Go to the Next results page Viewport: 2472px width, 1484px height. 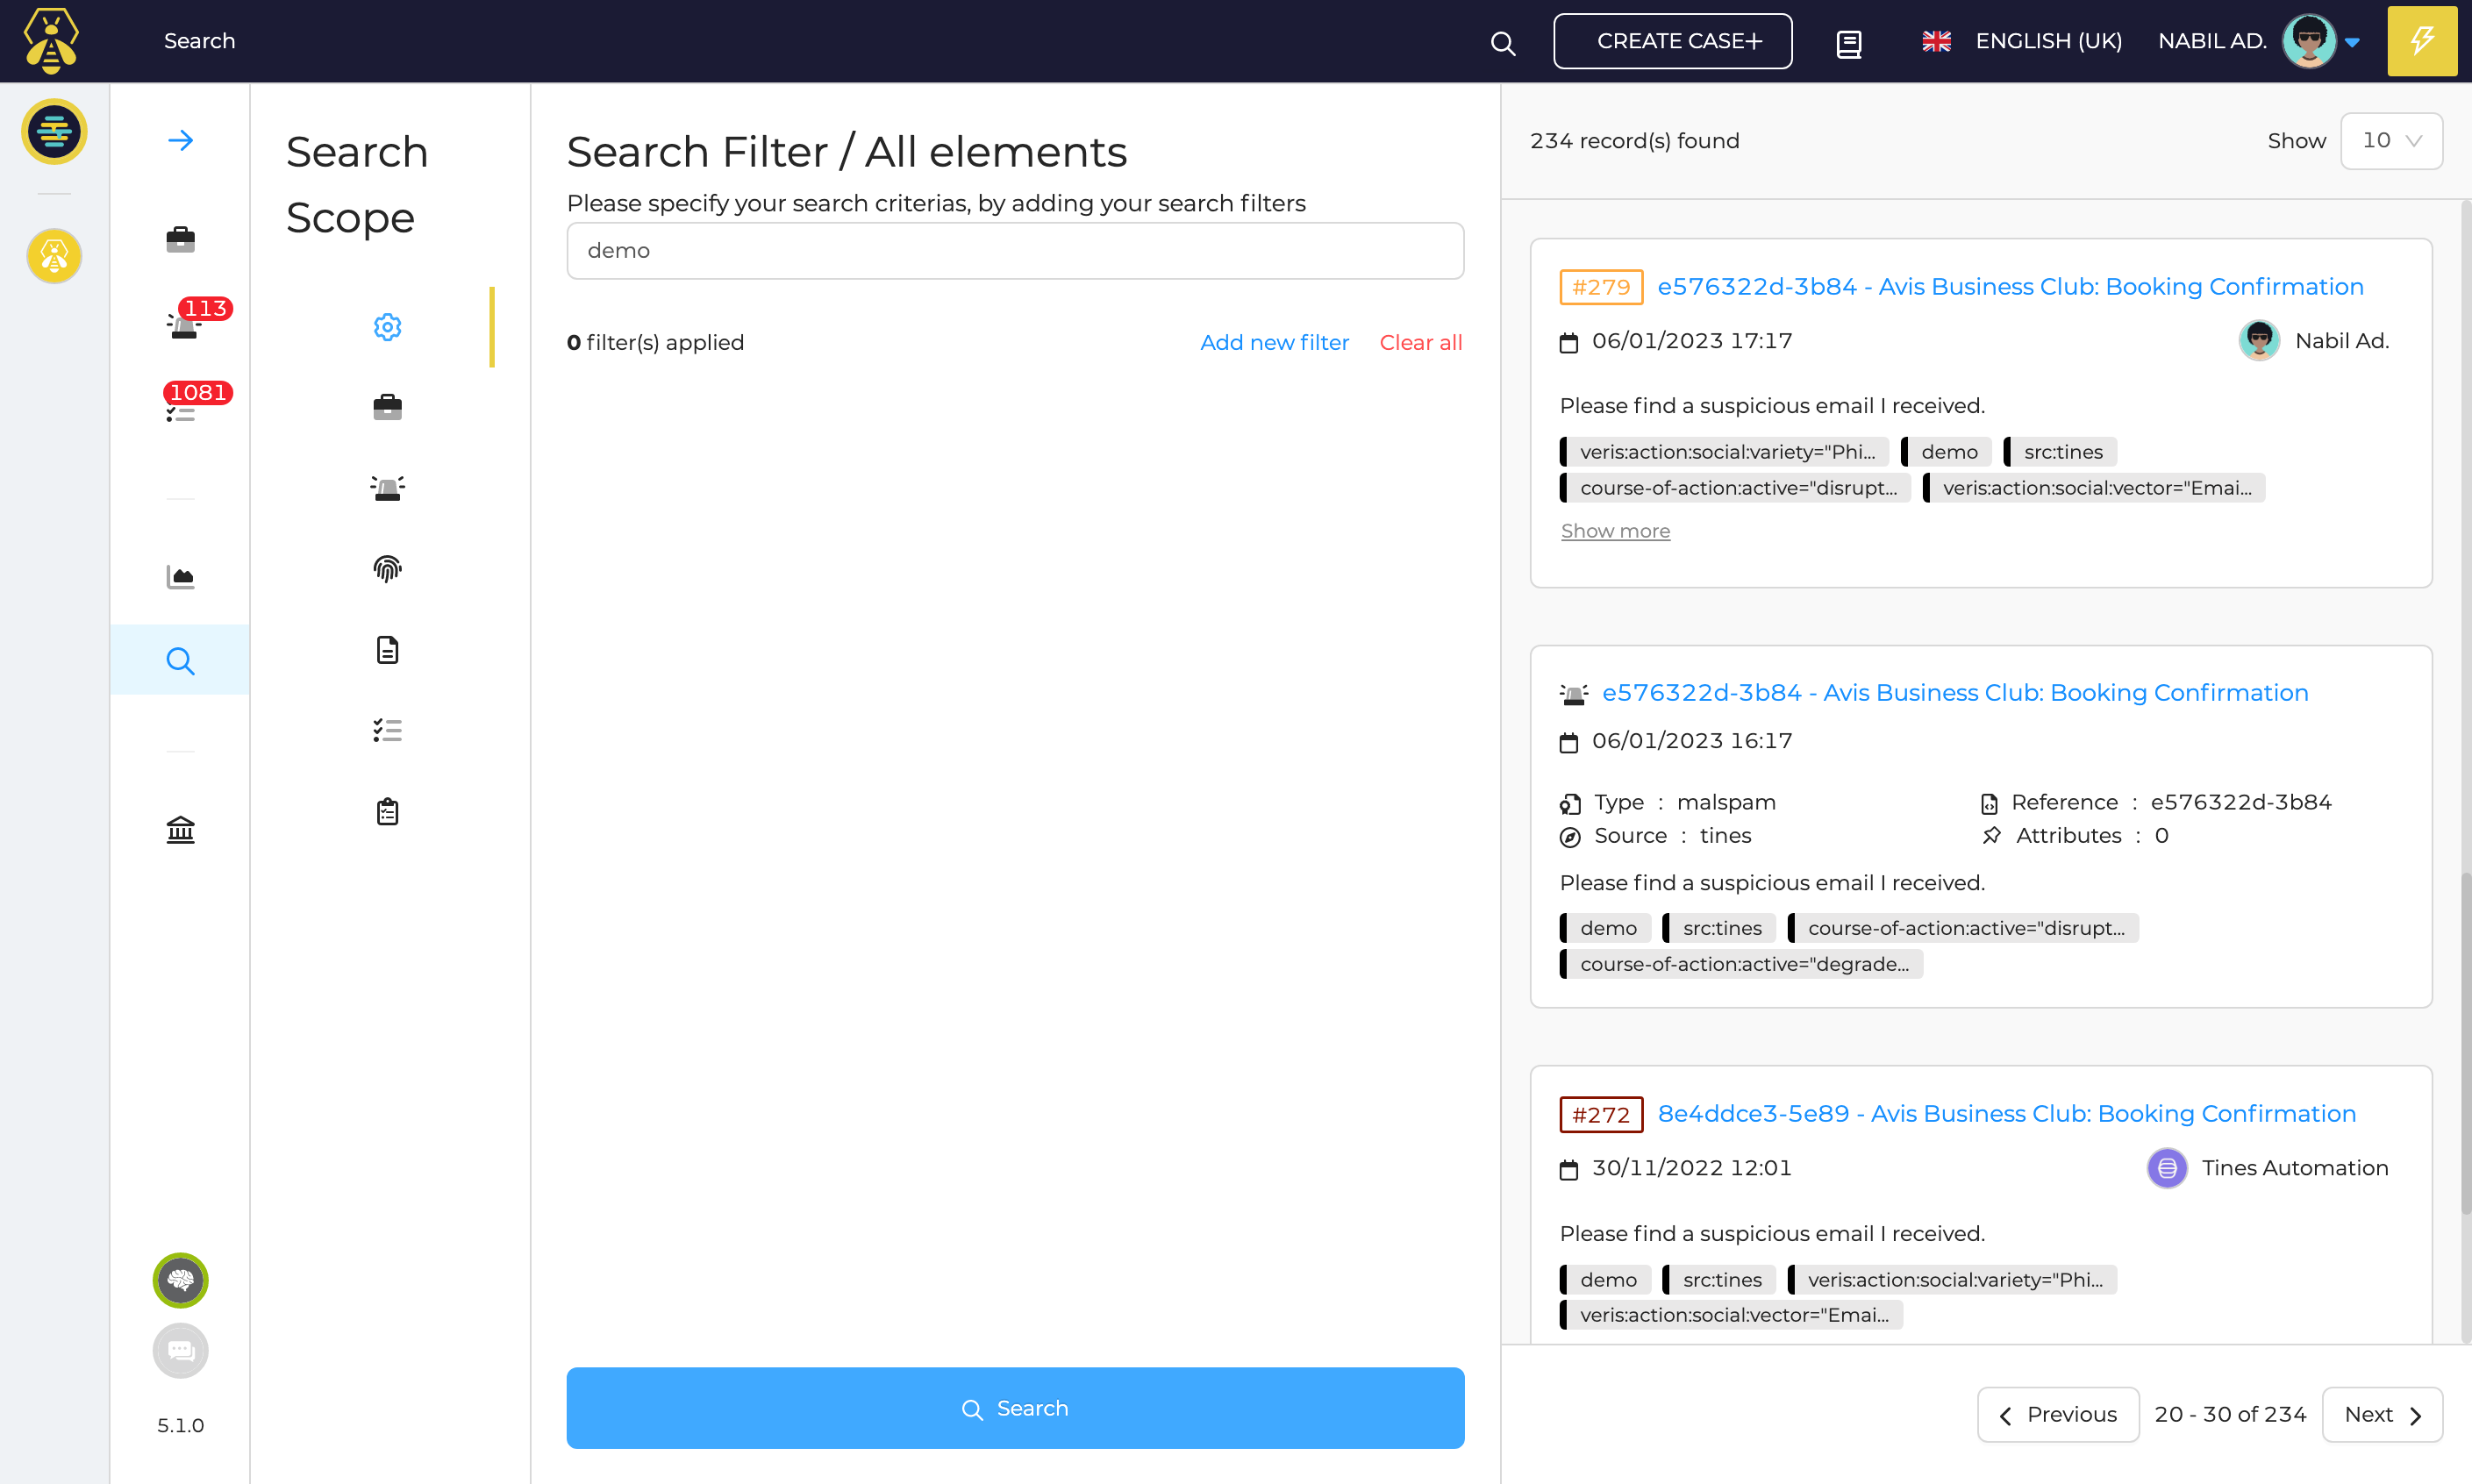click(2381, 1414)
